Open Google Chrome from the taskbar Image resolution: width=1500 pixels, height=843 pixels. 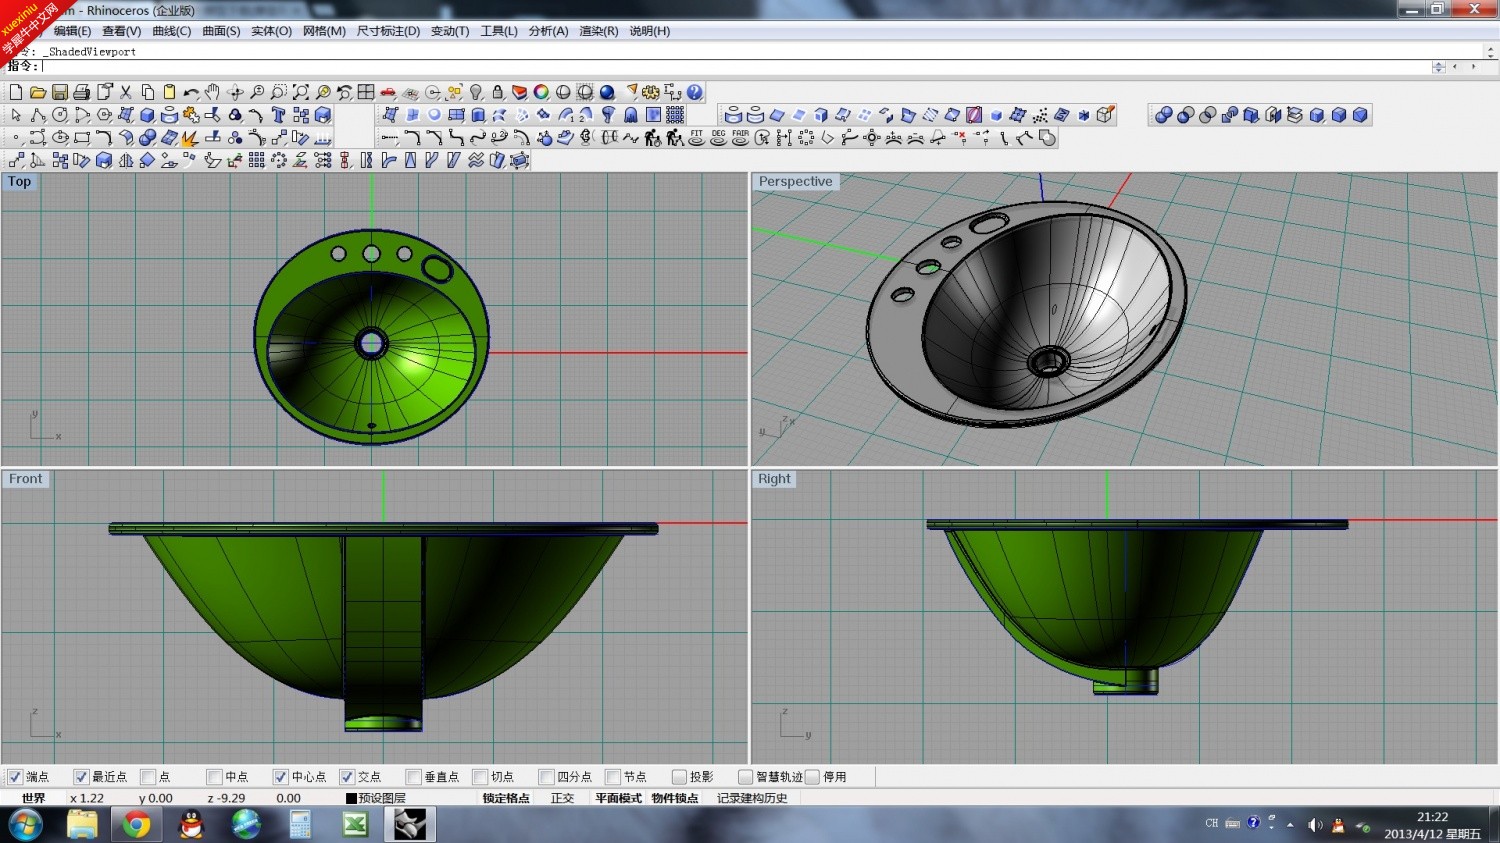(137, 824)
